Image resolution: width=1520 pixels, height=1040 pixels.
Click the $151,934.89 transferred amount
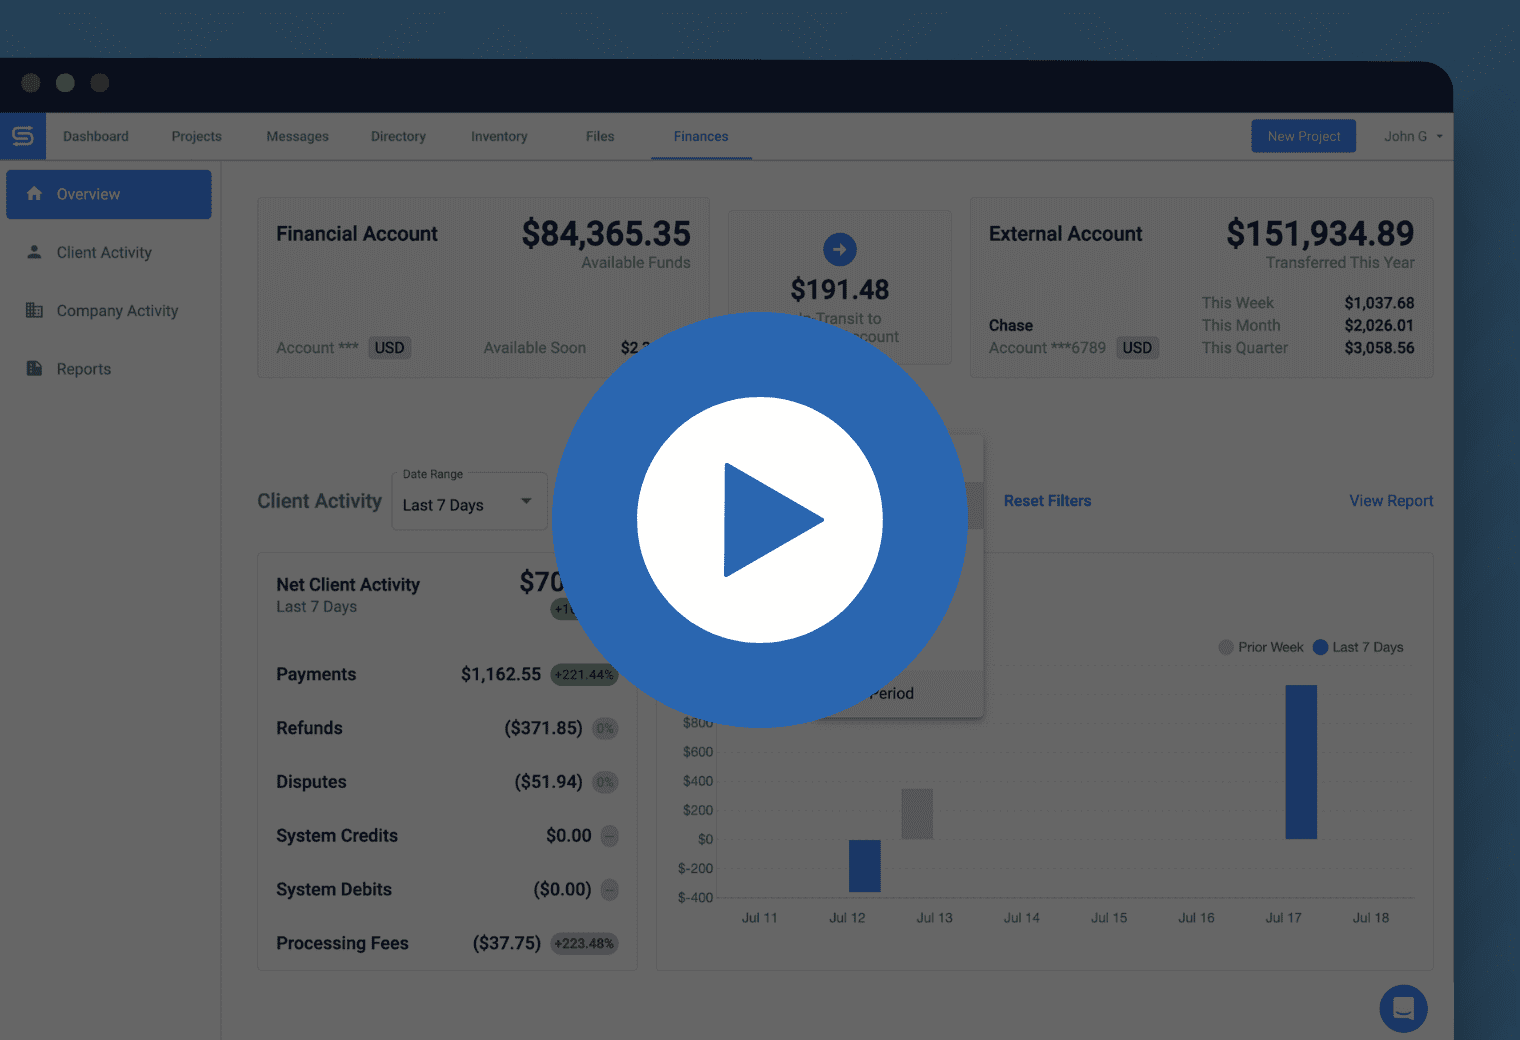coord(1320,234)
